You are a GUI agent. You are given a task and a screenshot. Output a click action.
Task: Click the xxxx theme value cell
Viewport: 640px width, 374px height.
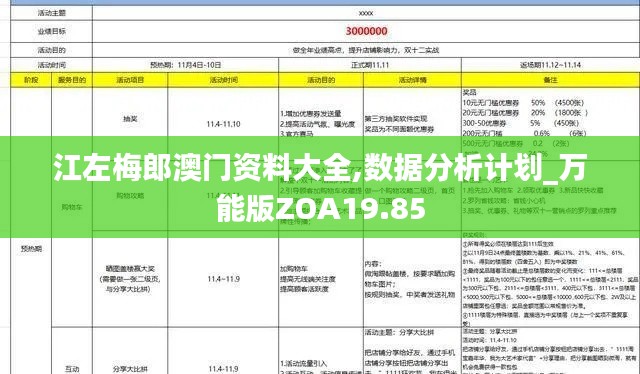tap(366, 13)
